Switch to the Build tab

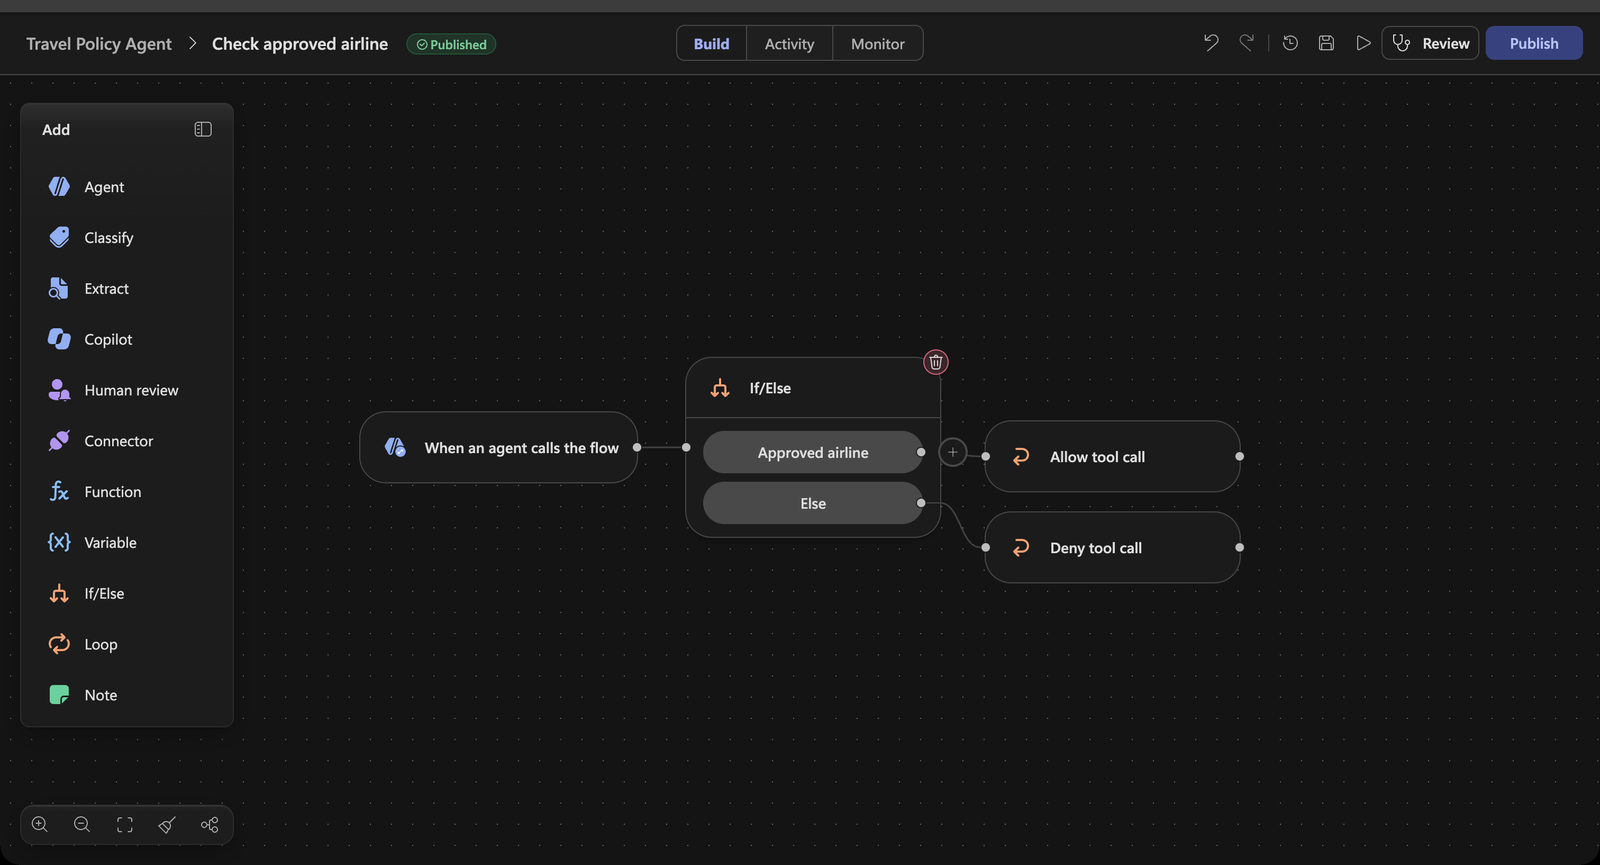click(x=712, y=43)
